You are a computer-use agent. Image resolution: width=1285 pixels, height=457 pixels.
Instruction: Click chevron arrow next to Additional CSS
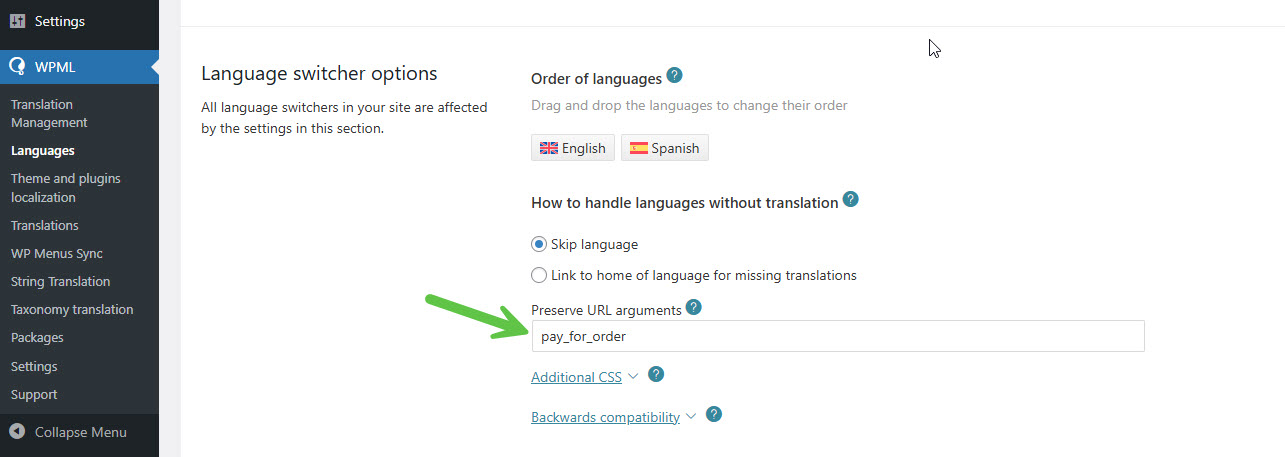coord(632,376)
